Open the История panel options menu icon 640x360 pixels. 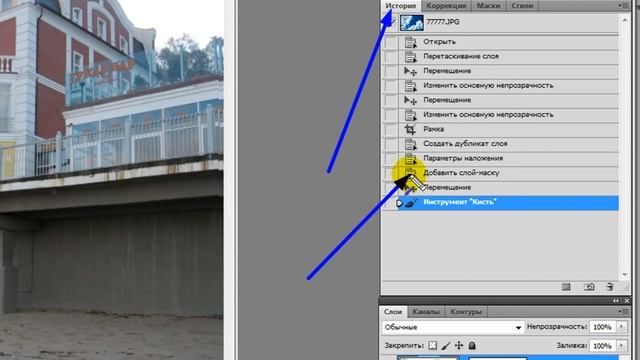point(623,5)
